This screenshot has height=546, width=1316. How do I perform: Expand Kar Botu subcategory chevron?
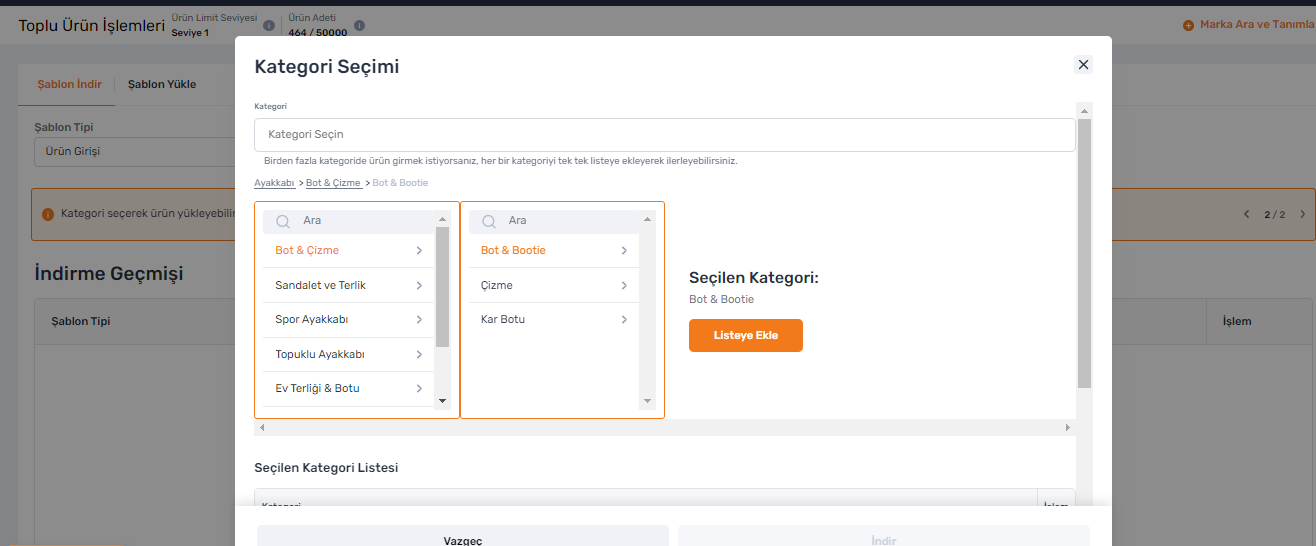click(x=624, y=320)
